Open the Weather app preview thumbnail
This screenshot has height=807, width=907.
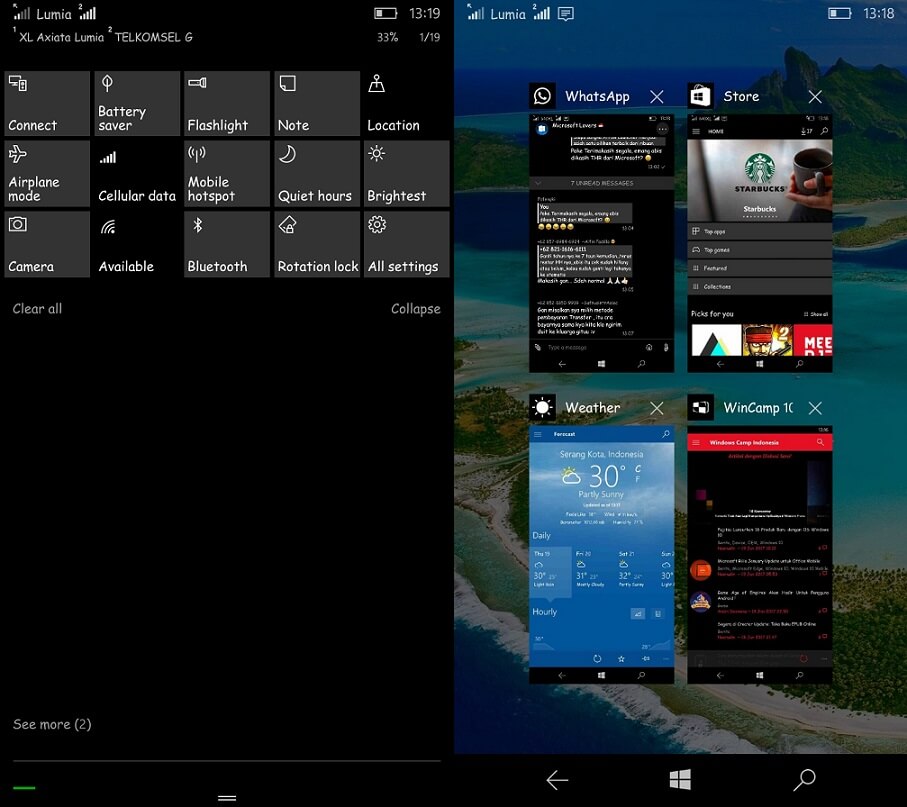point(602,555)
